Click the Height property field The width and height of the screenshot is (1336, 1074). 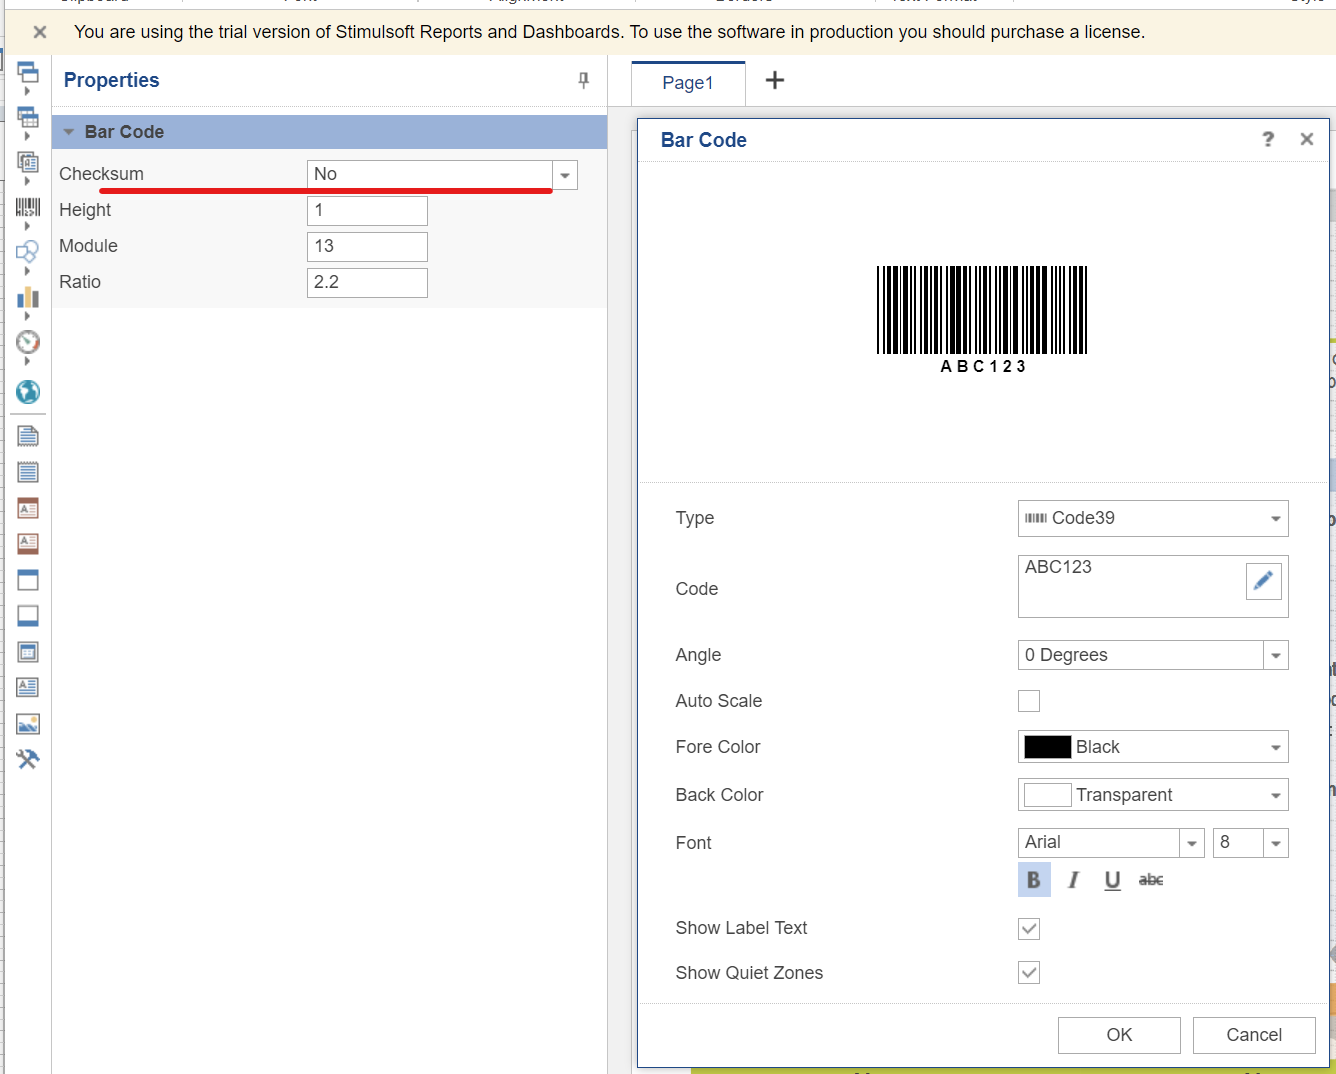coord(367,211)
